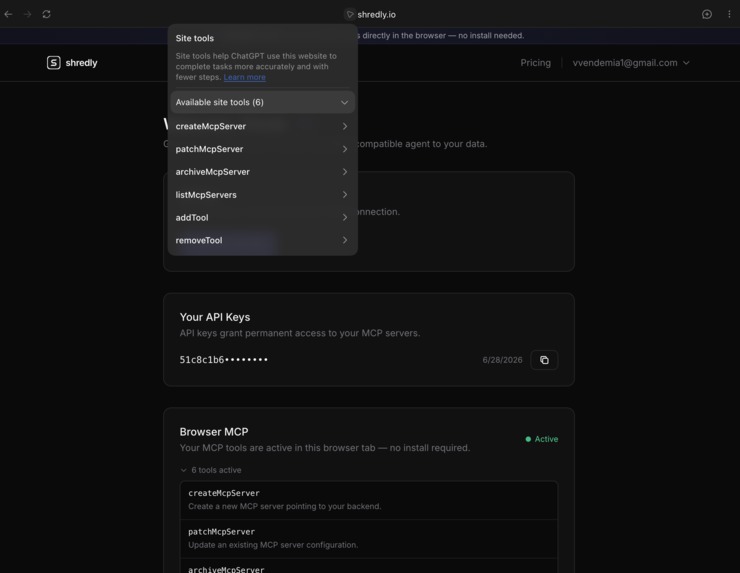Click the shredly logo icon
The width and height of the screenshot is (740, 573).
(53, 62)
